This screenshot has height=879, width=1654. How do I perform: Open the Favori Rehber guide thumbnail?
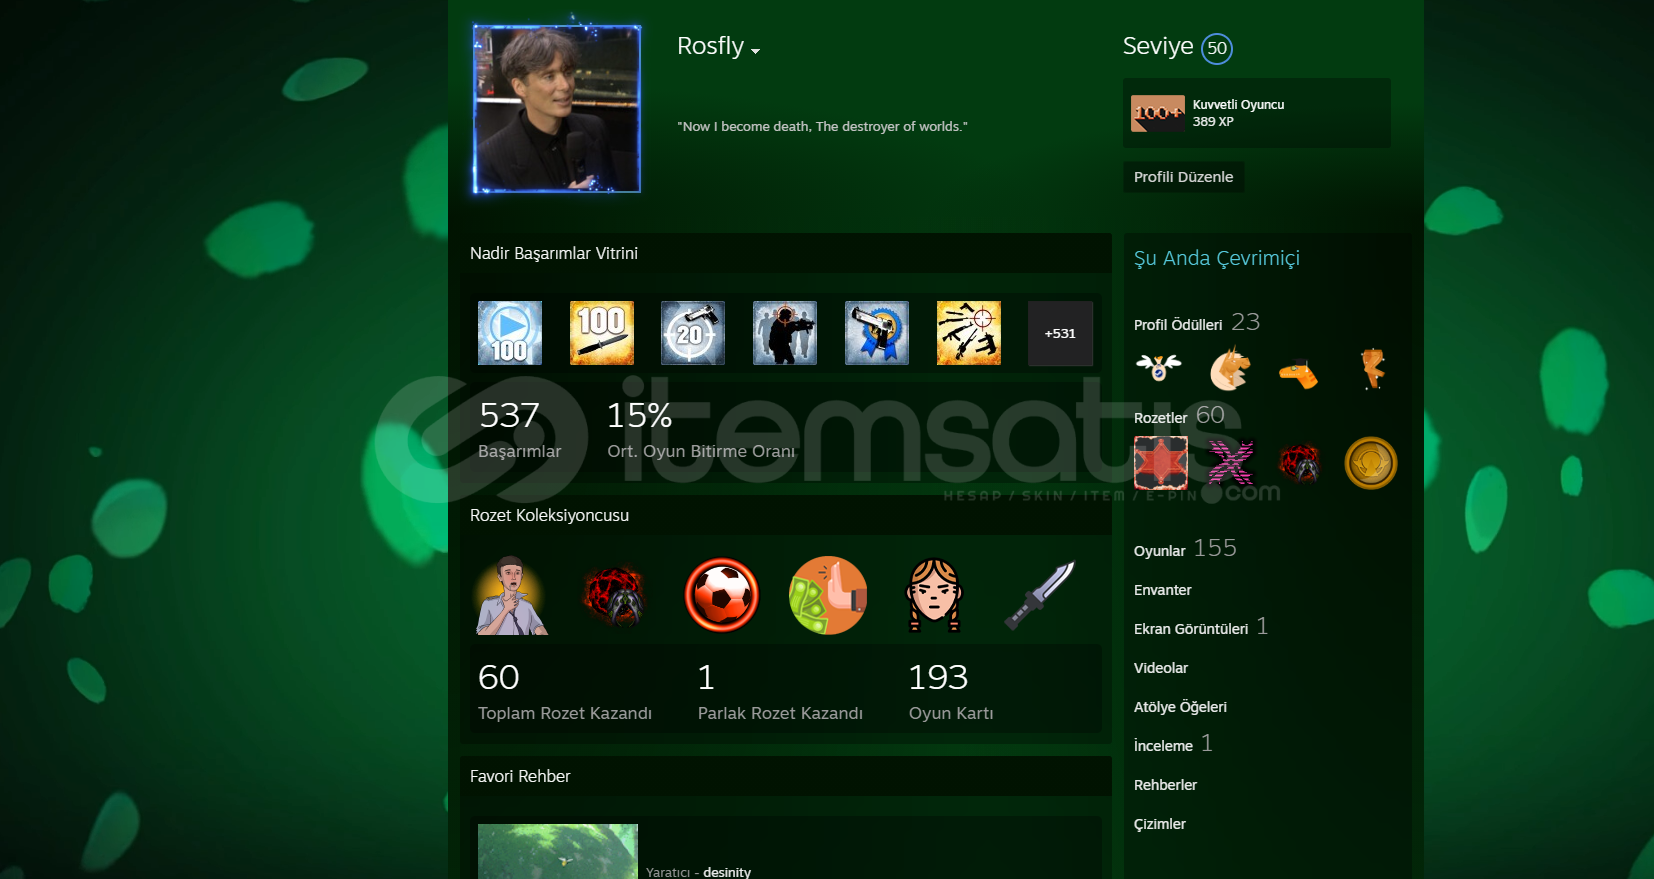(x=558, y=851)
